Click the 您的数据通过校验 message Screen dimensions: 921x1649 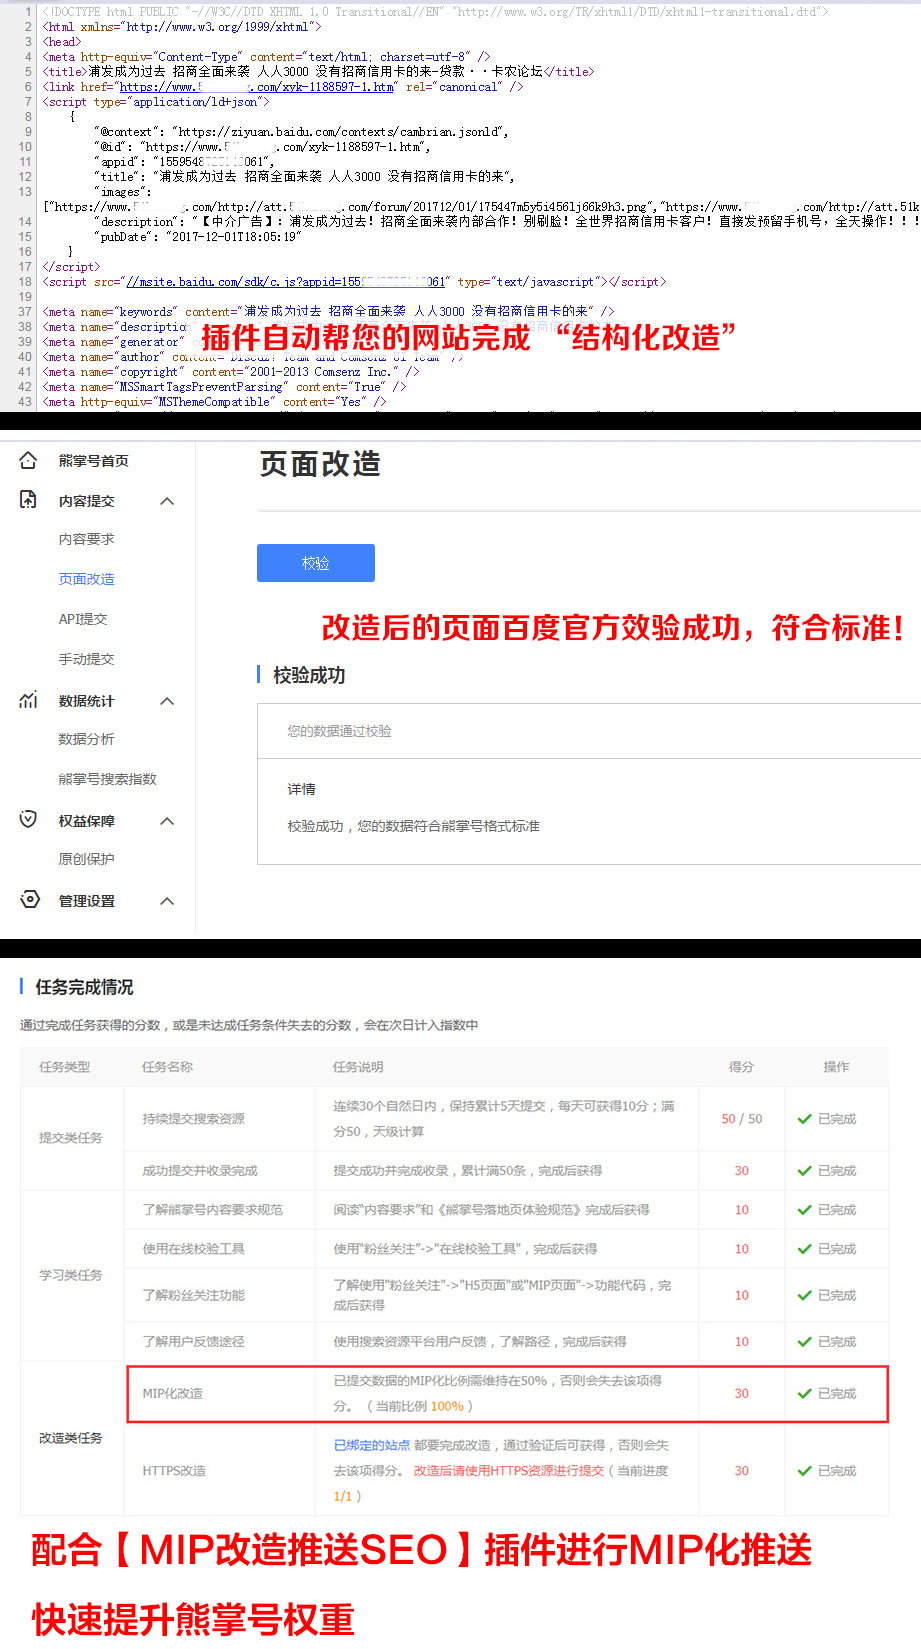click(x=339, y=731)
